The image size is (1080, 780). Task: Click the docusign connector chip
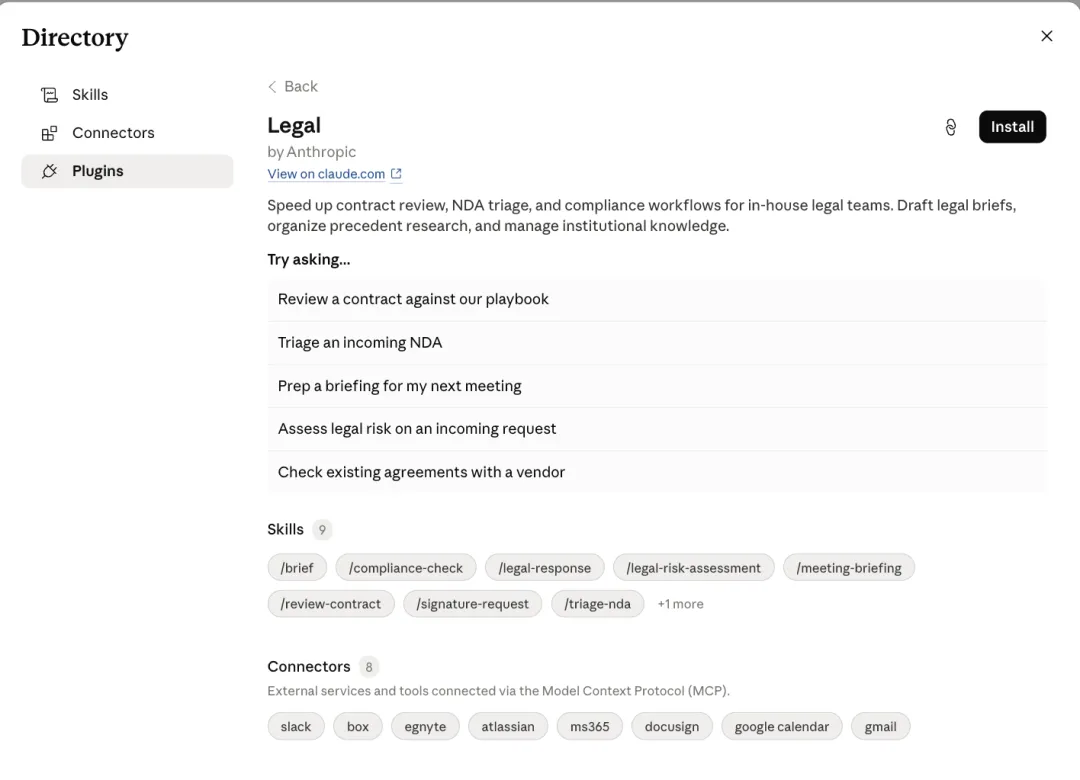pyautogui.click(x=672, y=727)
